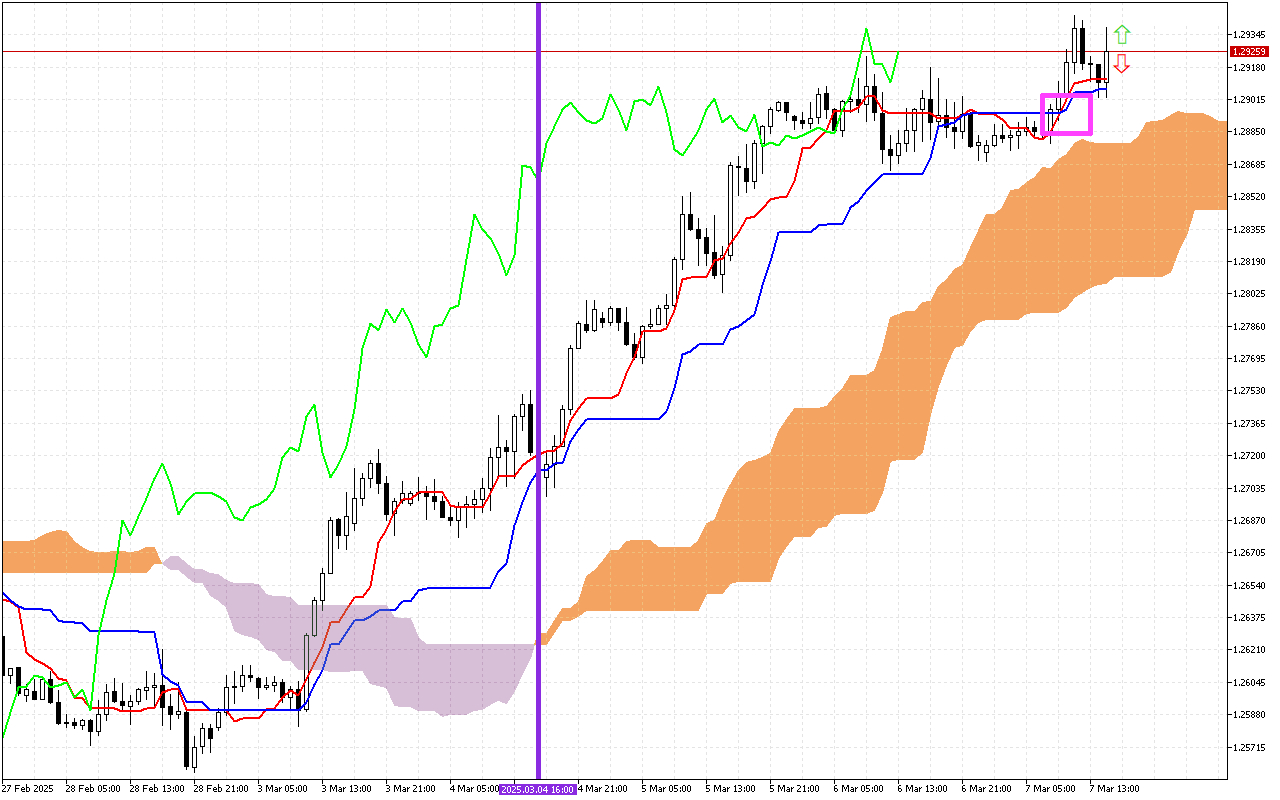Click the 3 Mar 05:00 time label
Image resolution: width=1280 pixels, height=800 pixels.
[283, 789]
